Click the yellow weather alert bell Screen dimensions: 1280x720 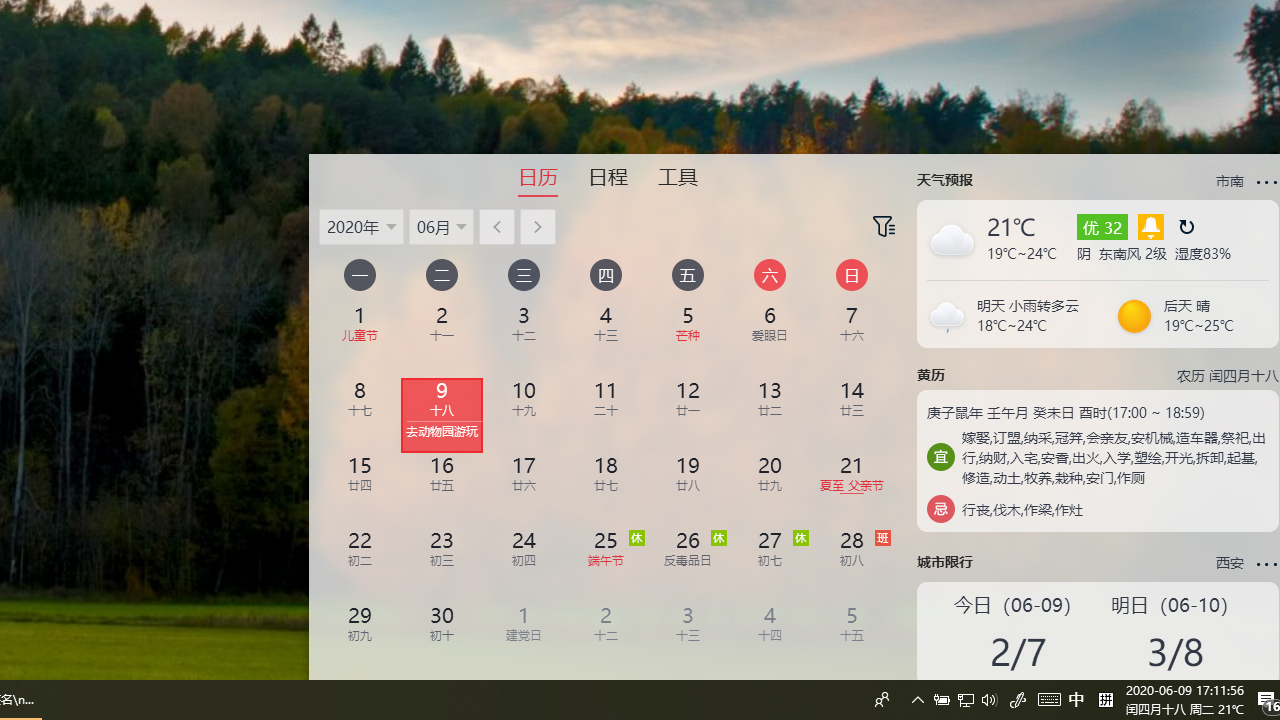click(x=1150, y=227)
